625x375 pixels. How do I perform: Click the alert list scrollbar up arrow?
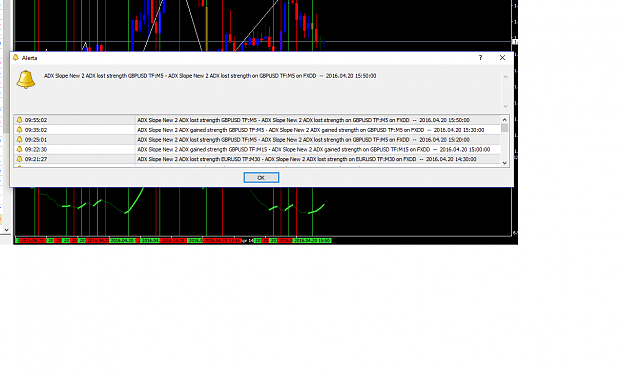tap(505, 120)
